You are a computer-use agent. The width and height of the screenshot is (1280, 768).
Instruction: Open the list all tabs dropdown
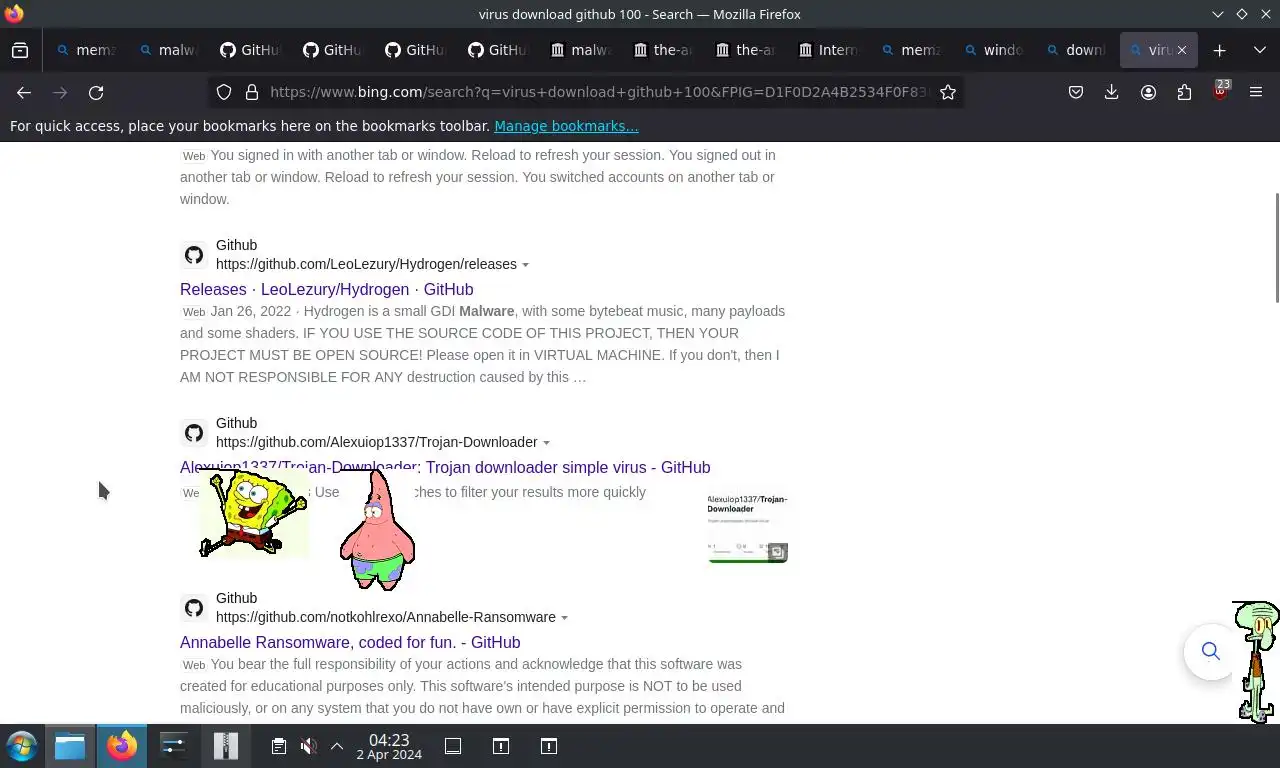click(x=1260, y=50)
